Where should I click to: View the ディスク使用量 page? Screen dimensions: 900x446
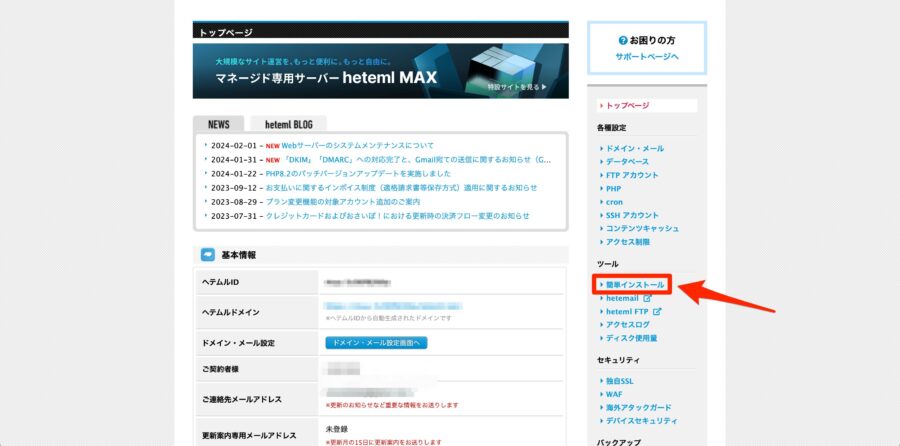(632, 338)
